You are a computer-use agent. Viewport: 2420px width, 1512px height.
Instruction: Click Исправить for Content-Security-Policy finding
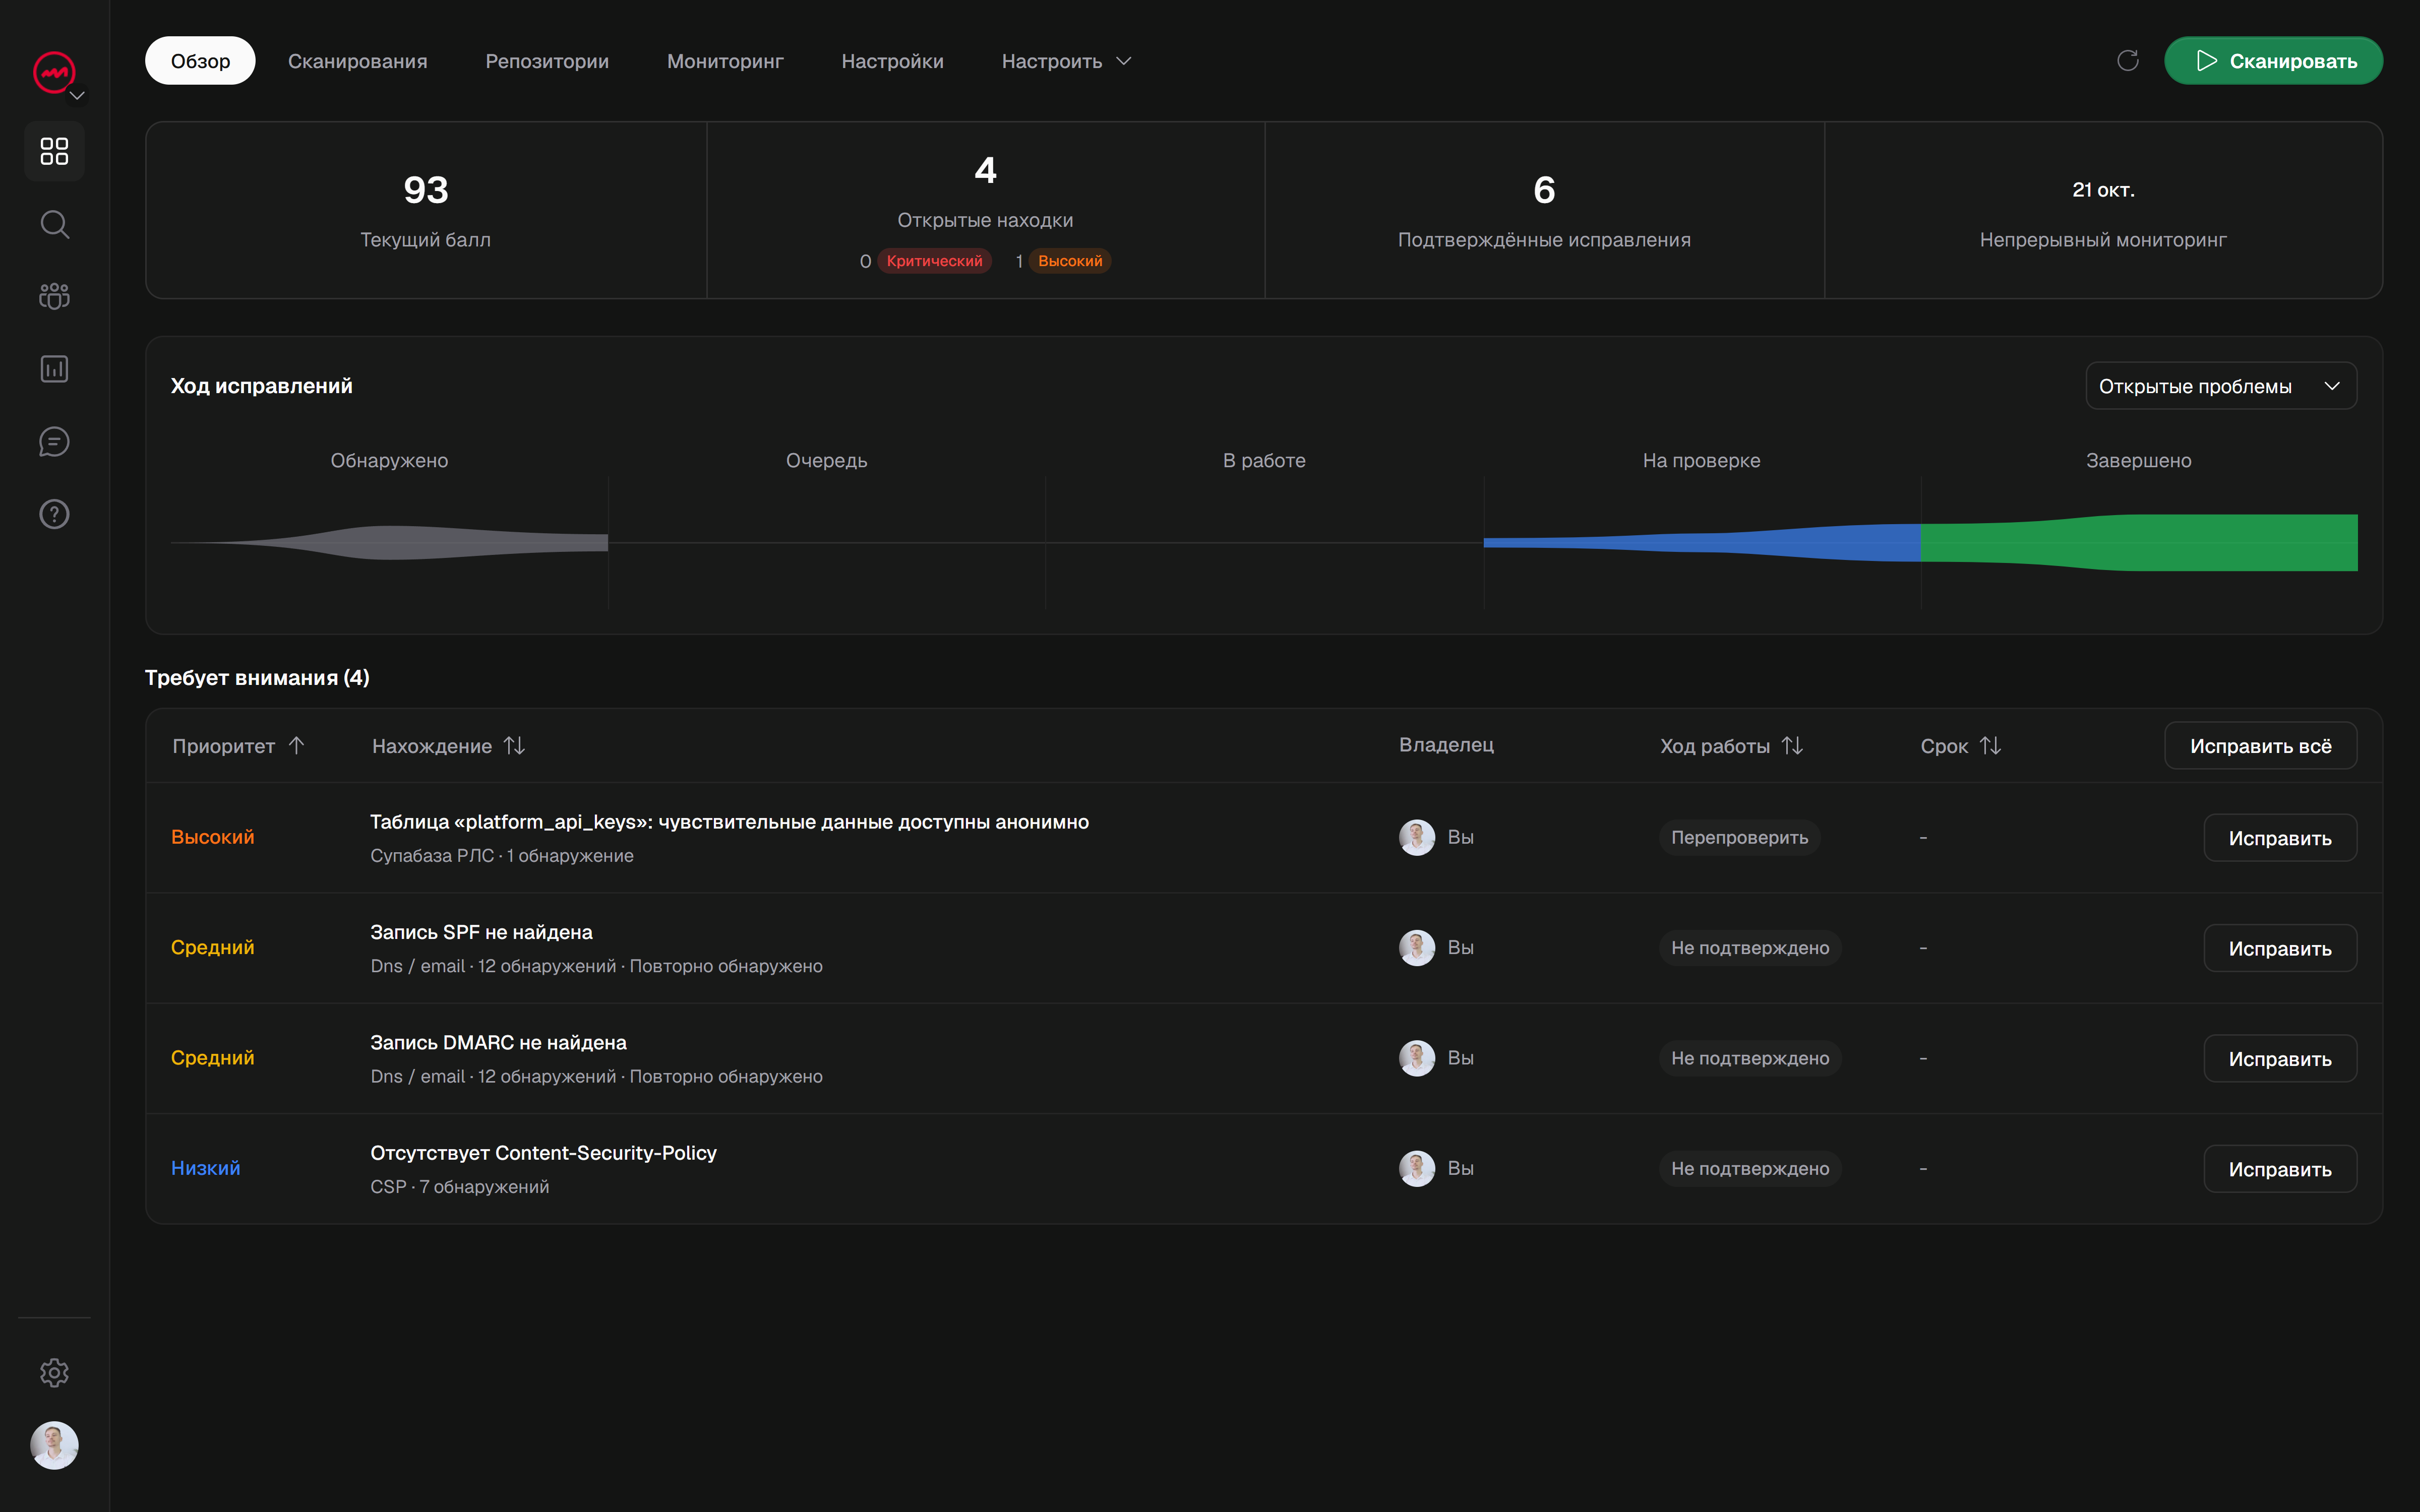(x=2280, y=1169)
